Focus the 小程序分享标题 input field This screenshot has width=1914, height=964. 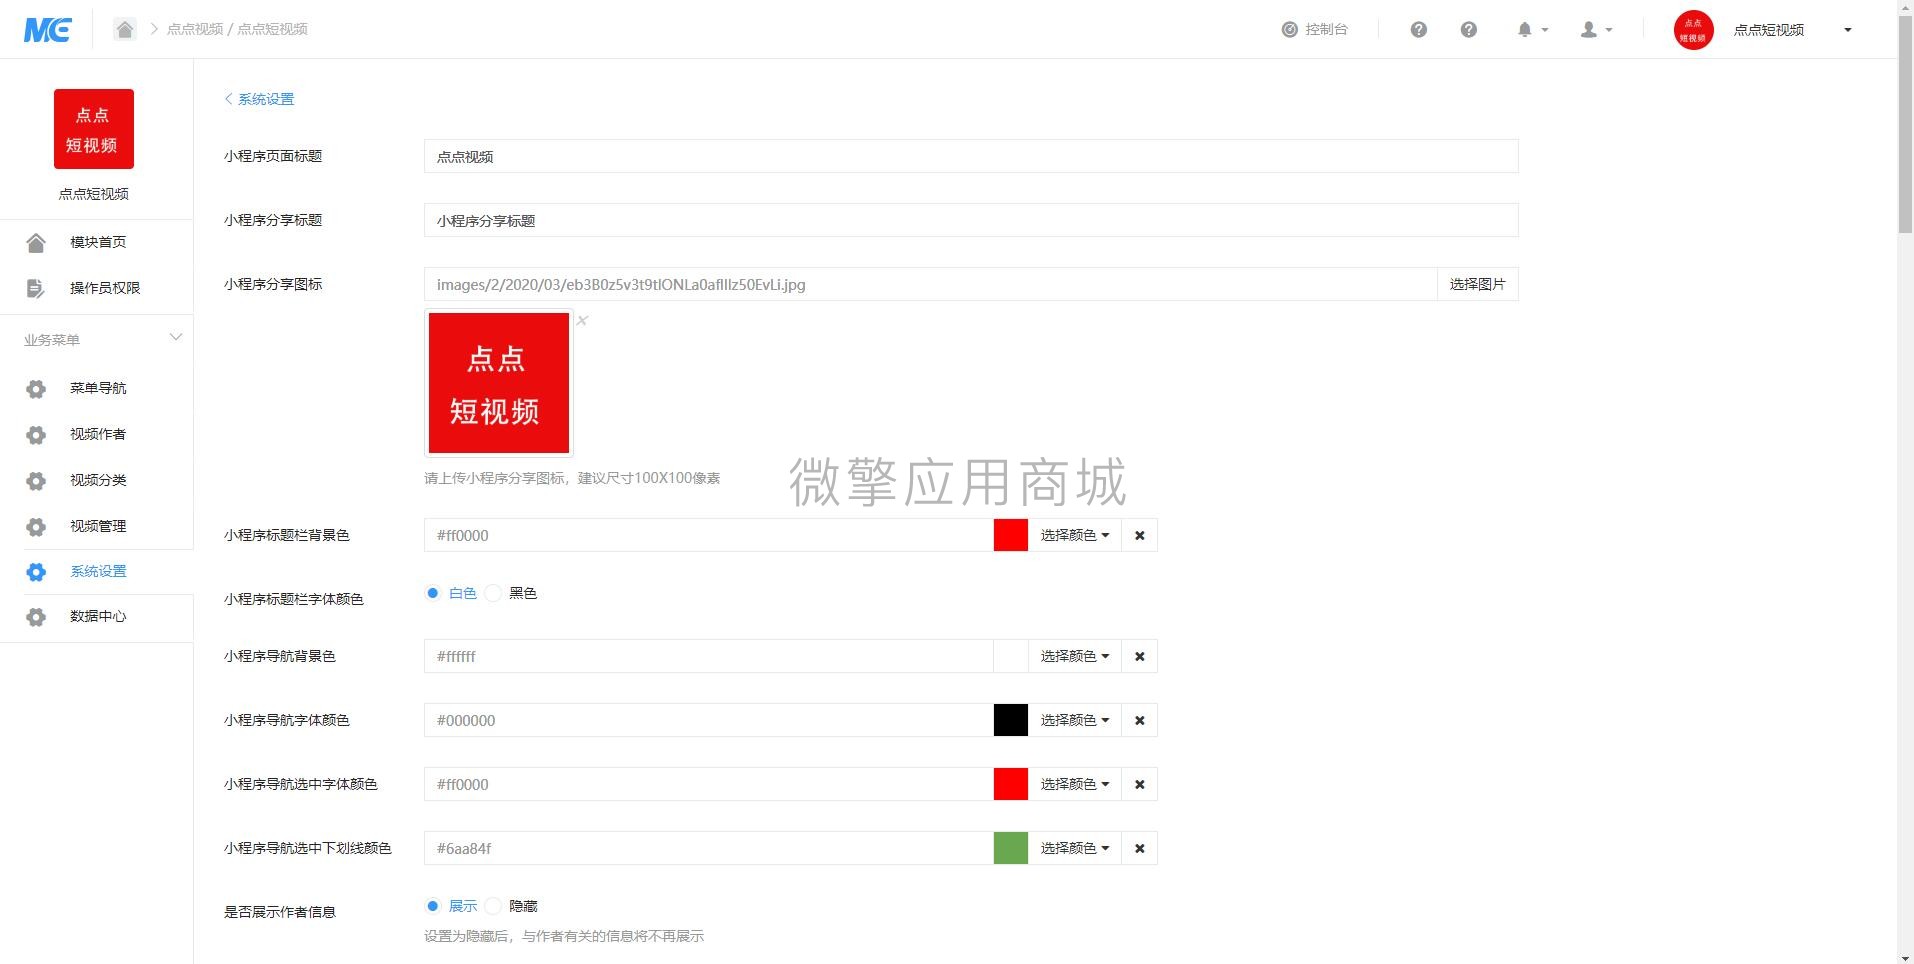971,220
